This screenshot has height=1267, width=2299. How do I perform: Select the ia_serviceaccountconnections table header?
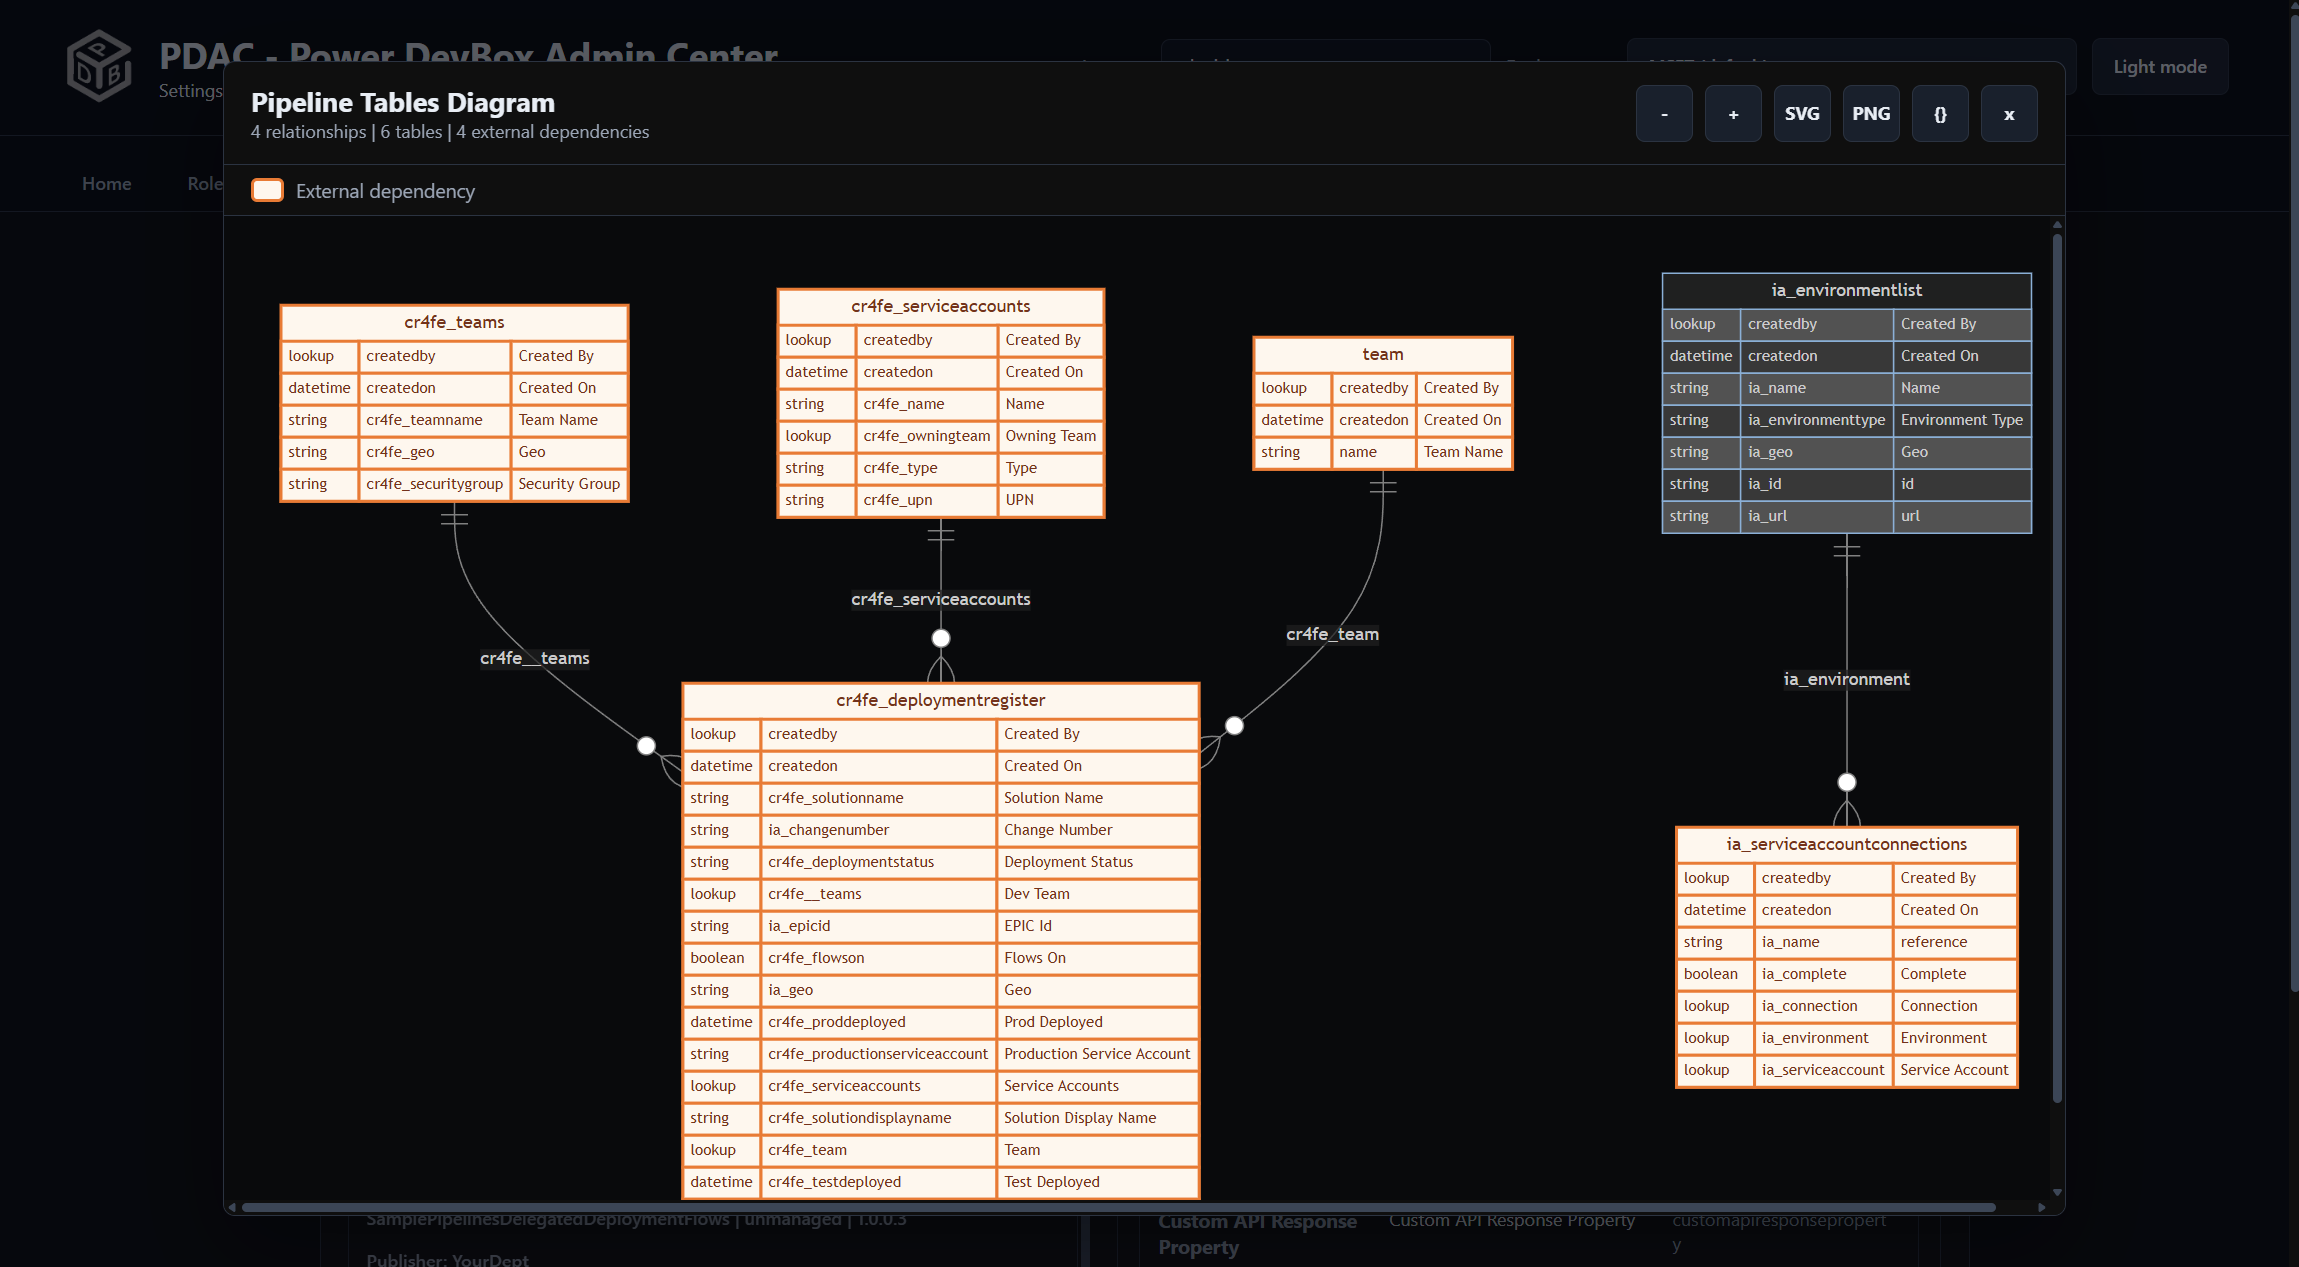[x=1847, y=844]
